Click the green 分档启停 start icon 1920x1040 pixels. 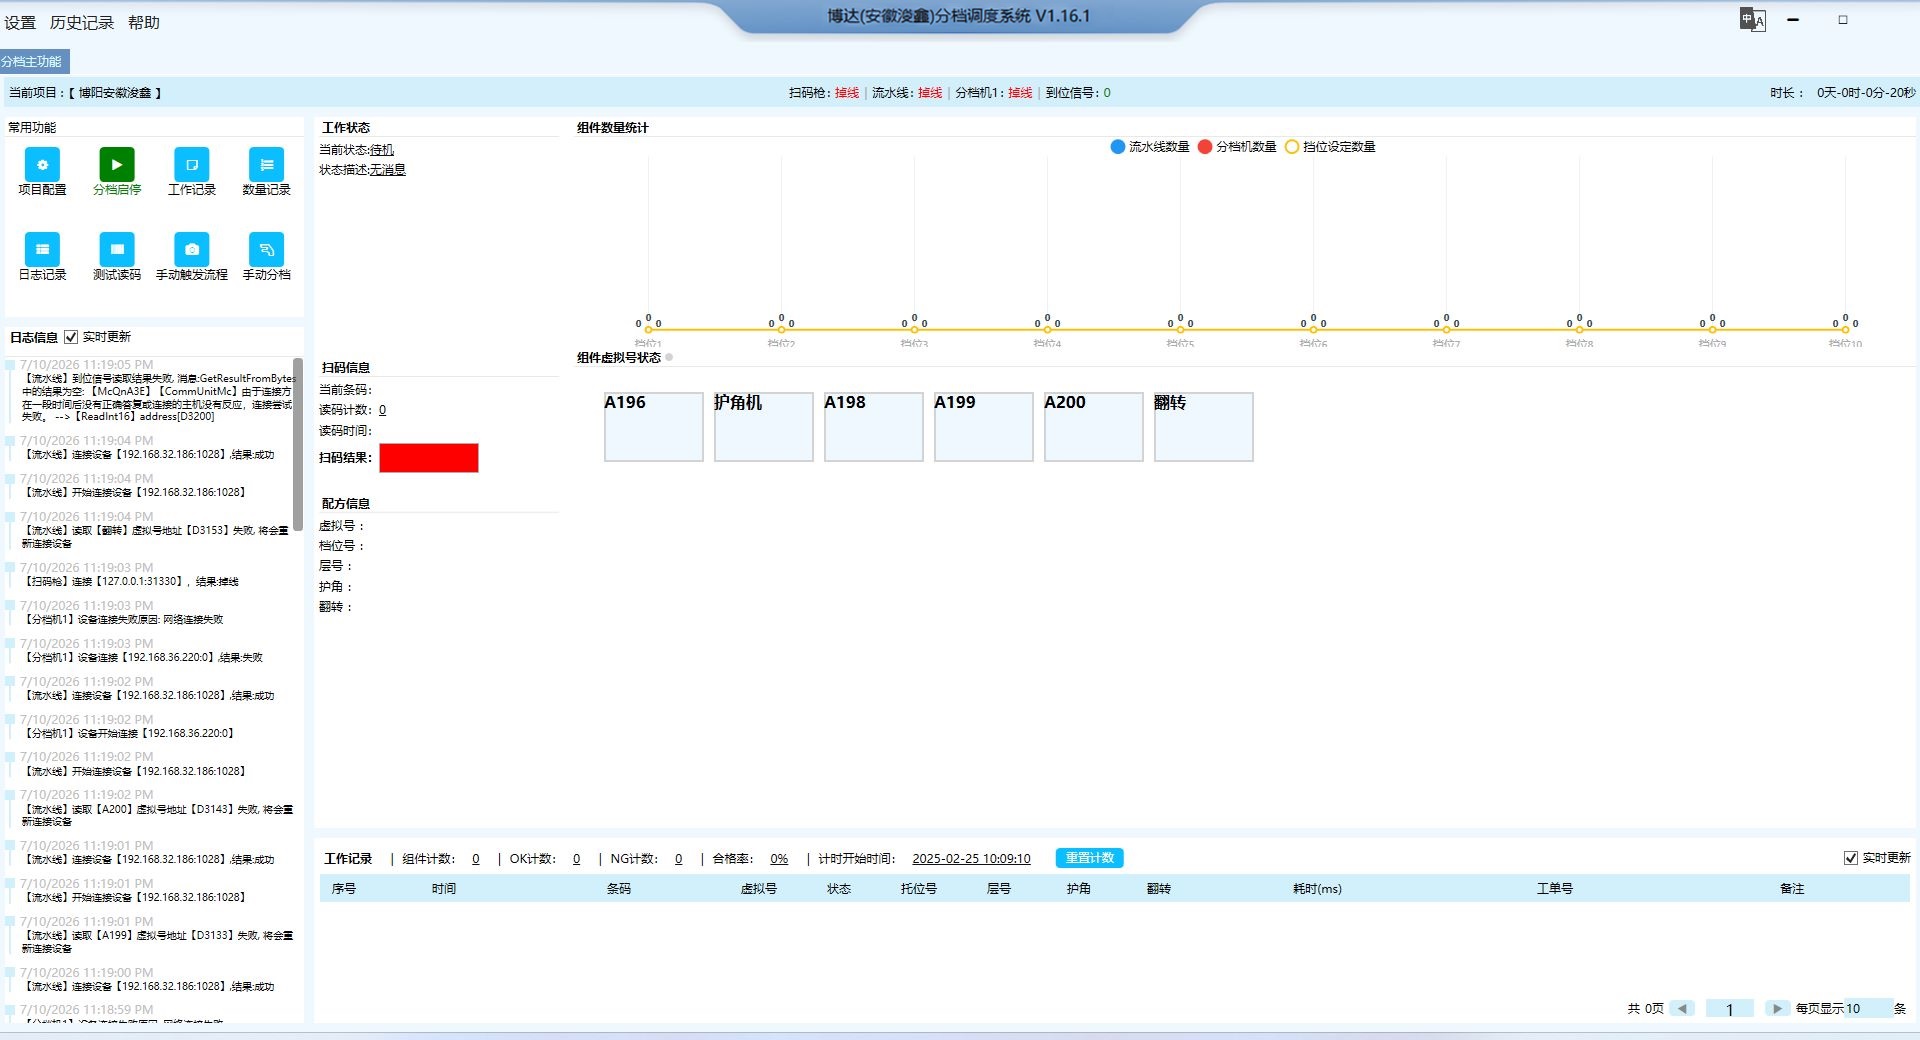tap(117, 165)
